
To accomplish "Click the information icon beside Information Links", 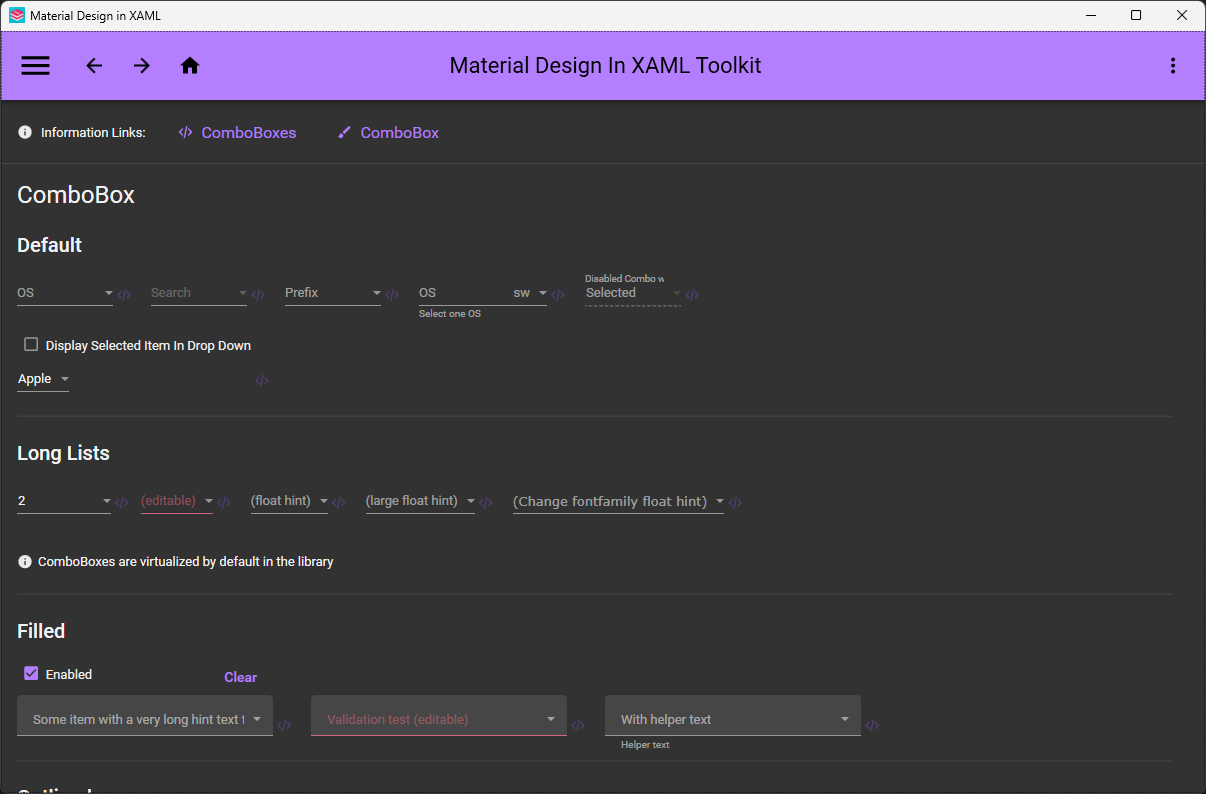I will pyautogui.click(x=25, y=132).
